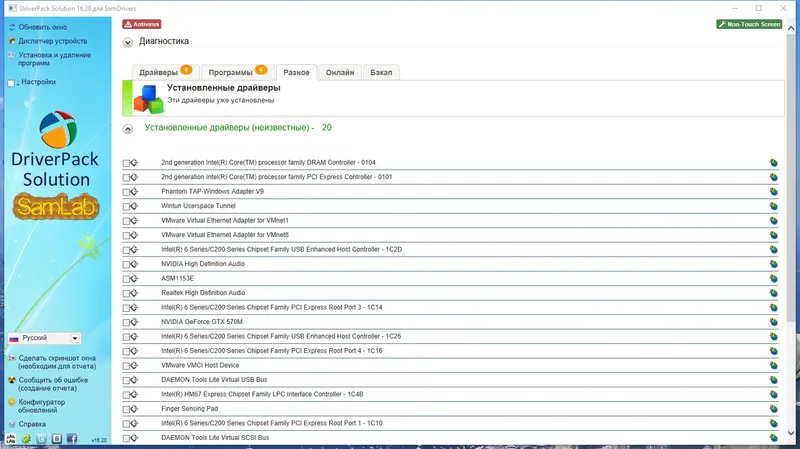
Task: Click the globe icon for Realtek High Definition Audio
Action: 773,293
